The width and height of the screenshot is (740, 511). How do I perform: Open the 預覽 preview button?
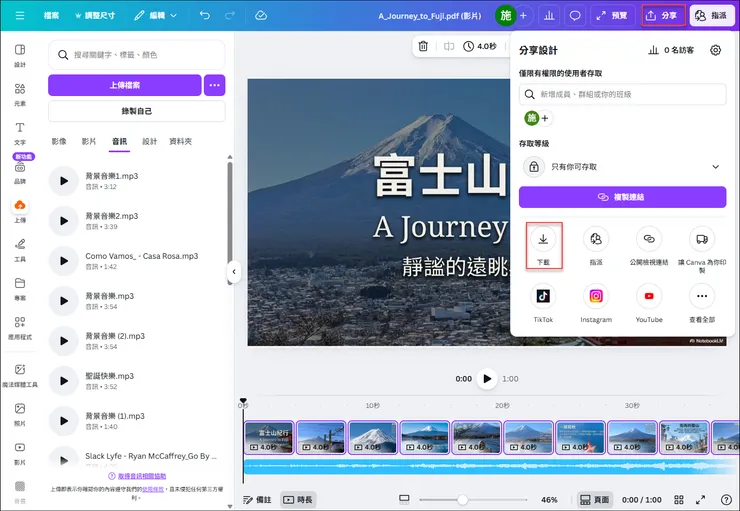coord(612,16)
